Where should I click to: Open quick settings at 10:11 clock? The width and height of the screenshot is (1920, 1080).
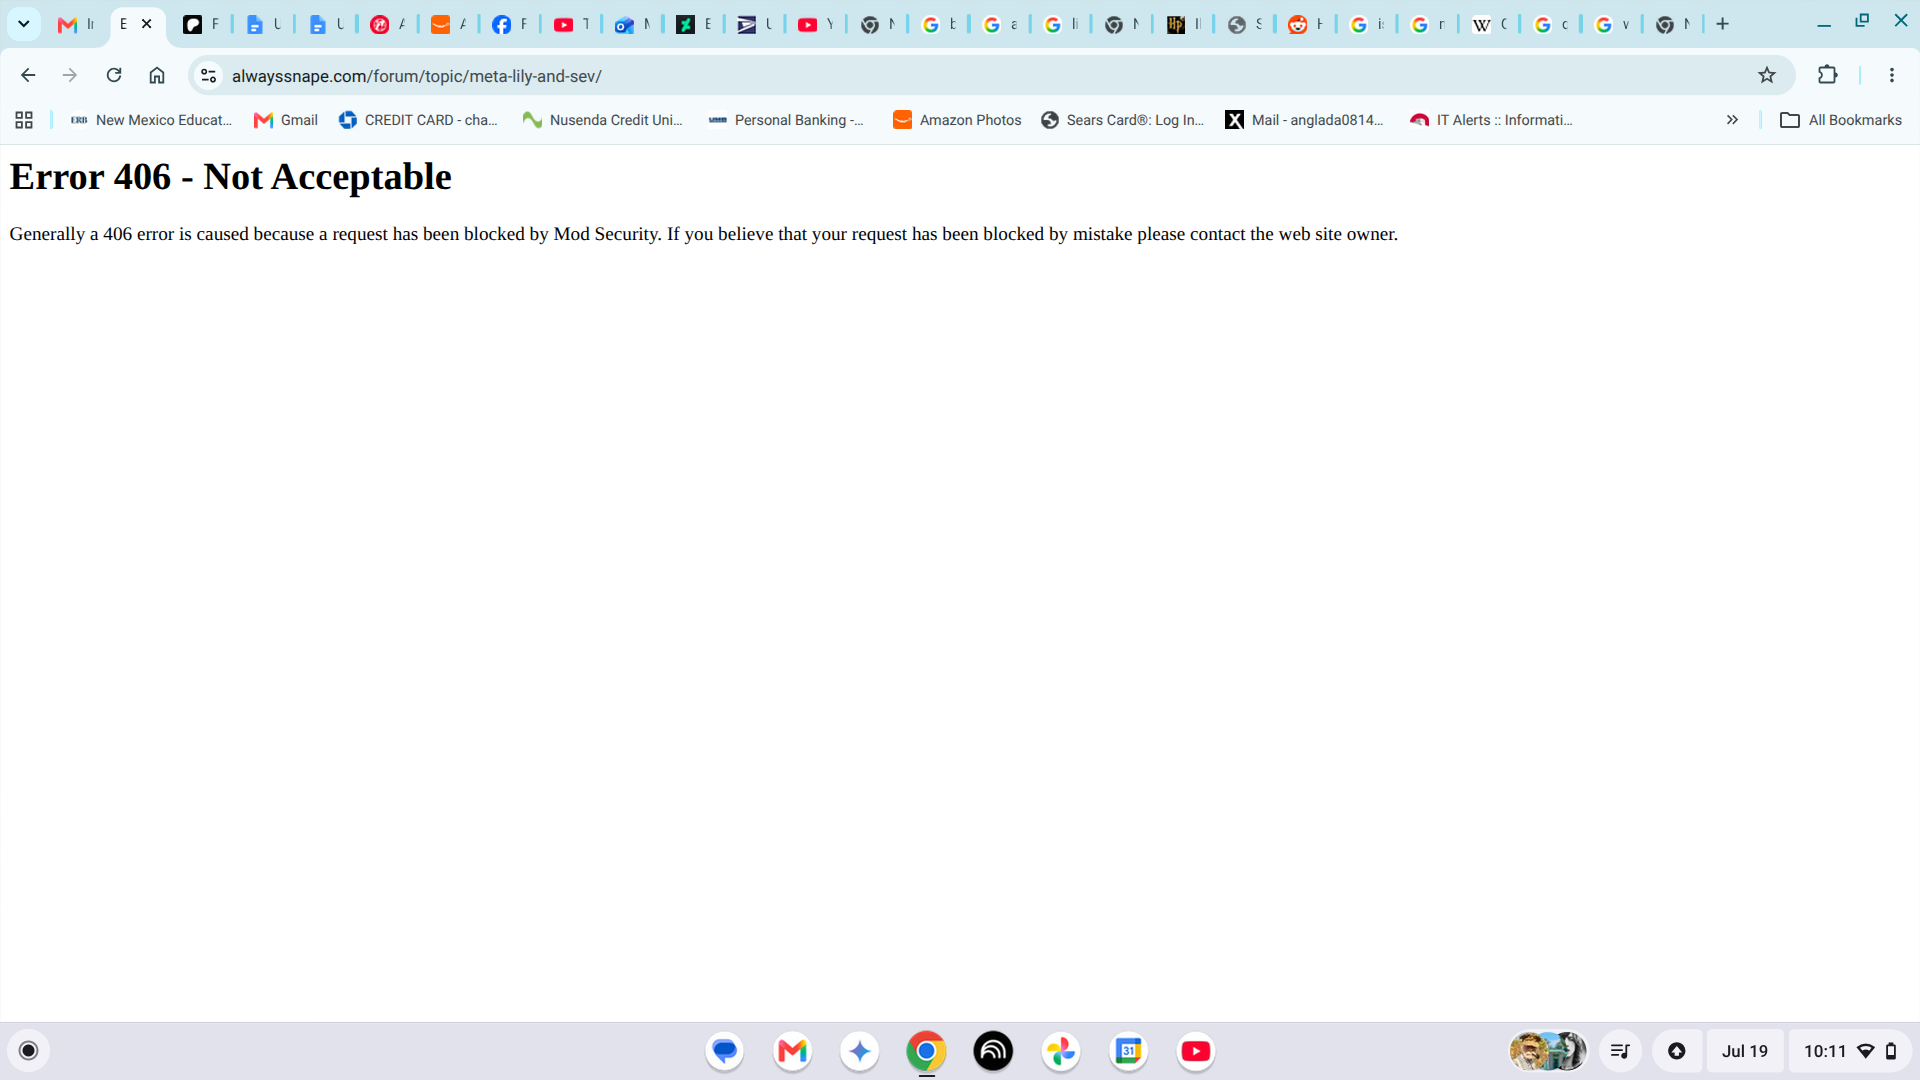tap(1850, 1051)
